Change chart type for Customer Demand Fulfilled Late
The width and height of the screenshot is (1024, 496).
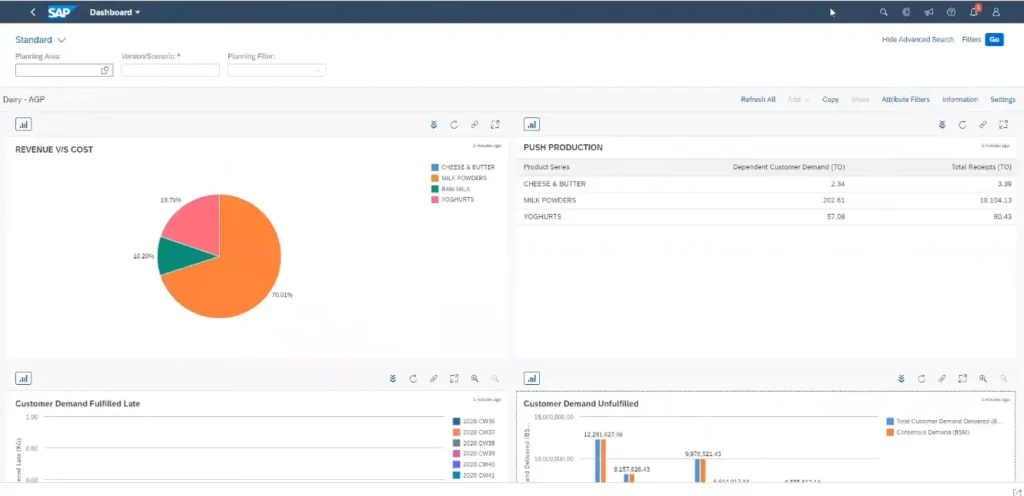[x=23, y=379]
